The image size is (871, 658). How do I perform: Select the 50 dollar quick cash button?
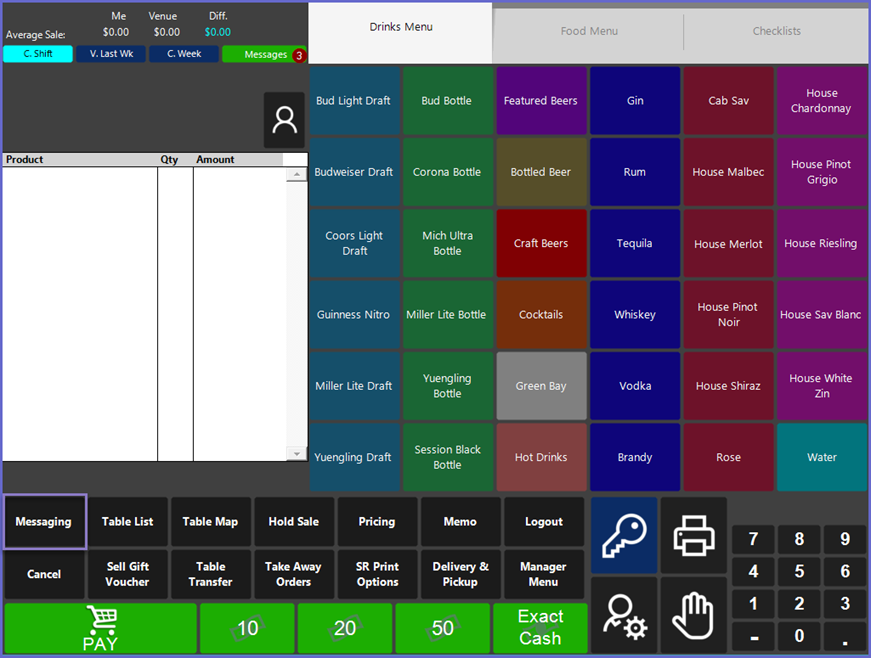tap(442, 628)
